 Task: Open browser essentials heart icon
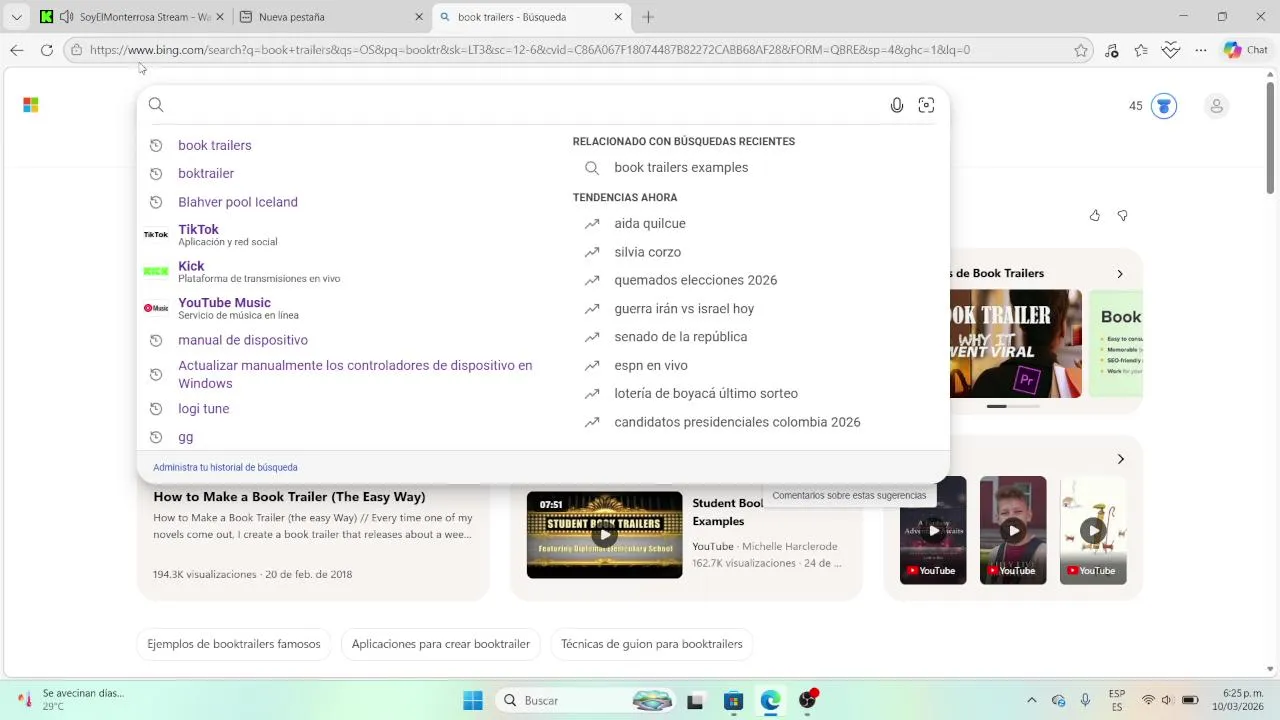pos(1171,50)
